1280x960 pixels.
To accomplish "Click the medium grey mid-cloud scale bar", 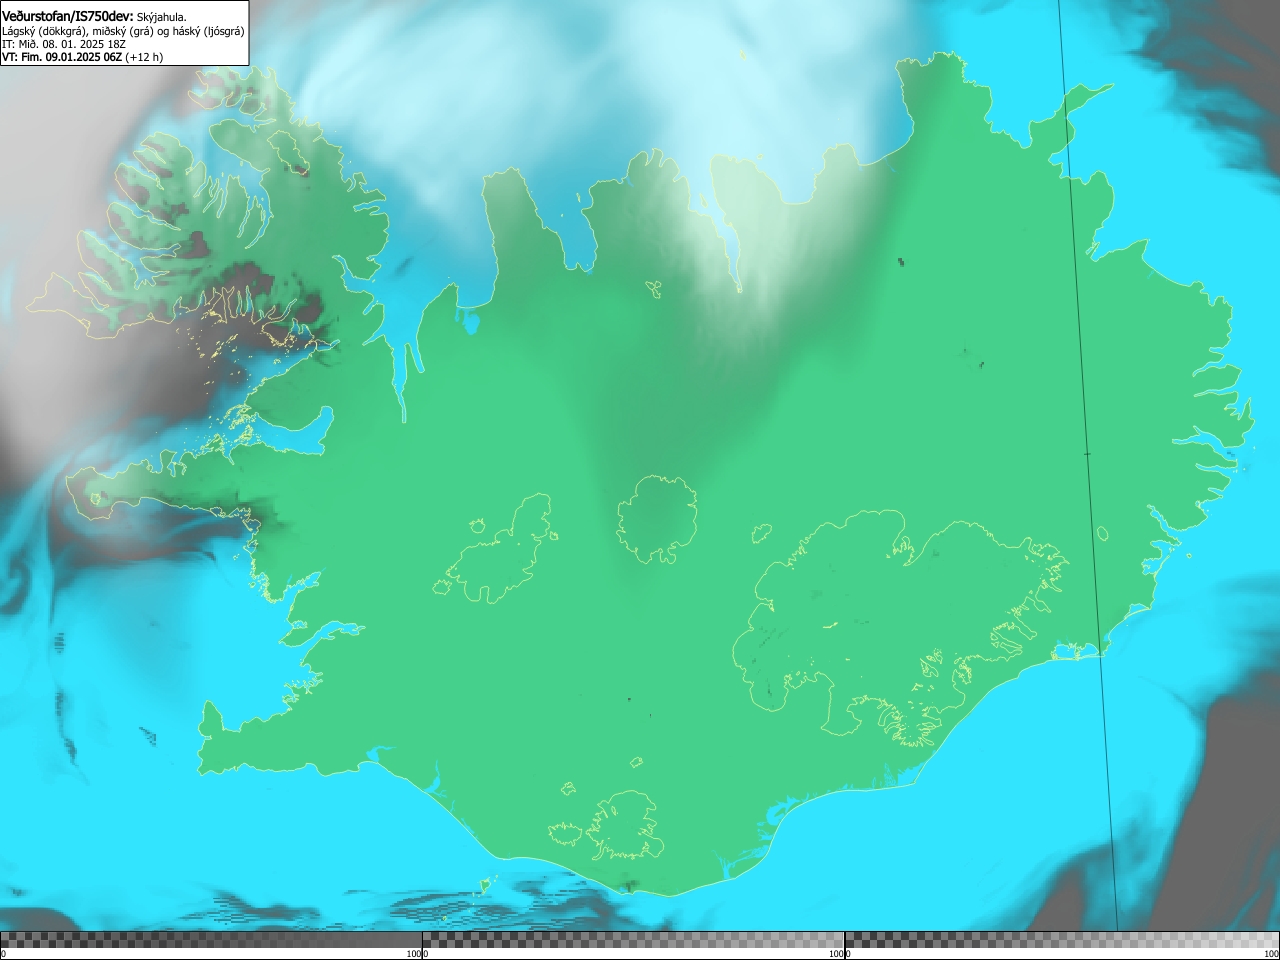I will tap(633, 940).
